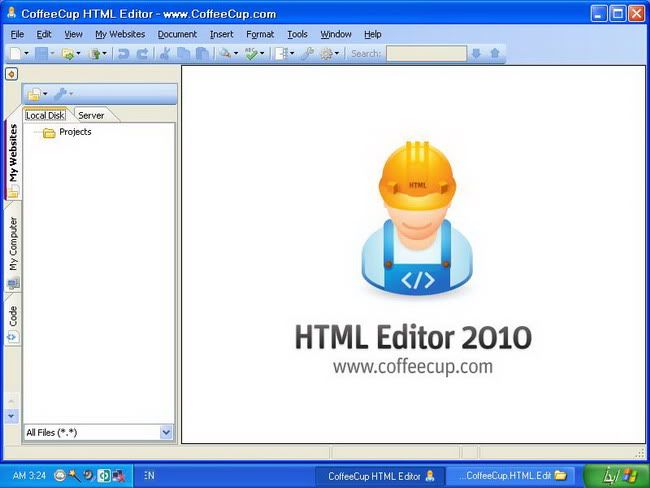
Task: Click the Open file folder icon
Action: click(68, 53)
